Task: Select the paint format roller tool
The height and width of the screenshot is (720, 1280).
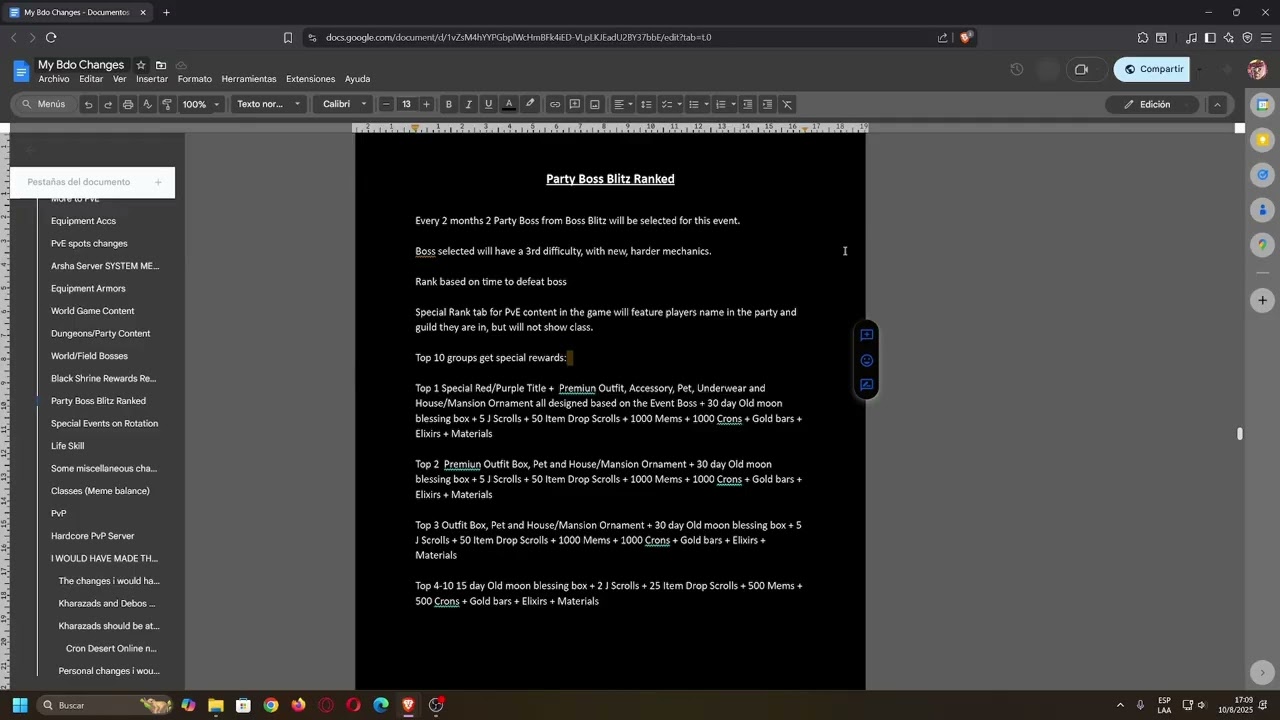Action: (x=167, y=104)
